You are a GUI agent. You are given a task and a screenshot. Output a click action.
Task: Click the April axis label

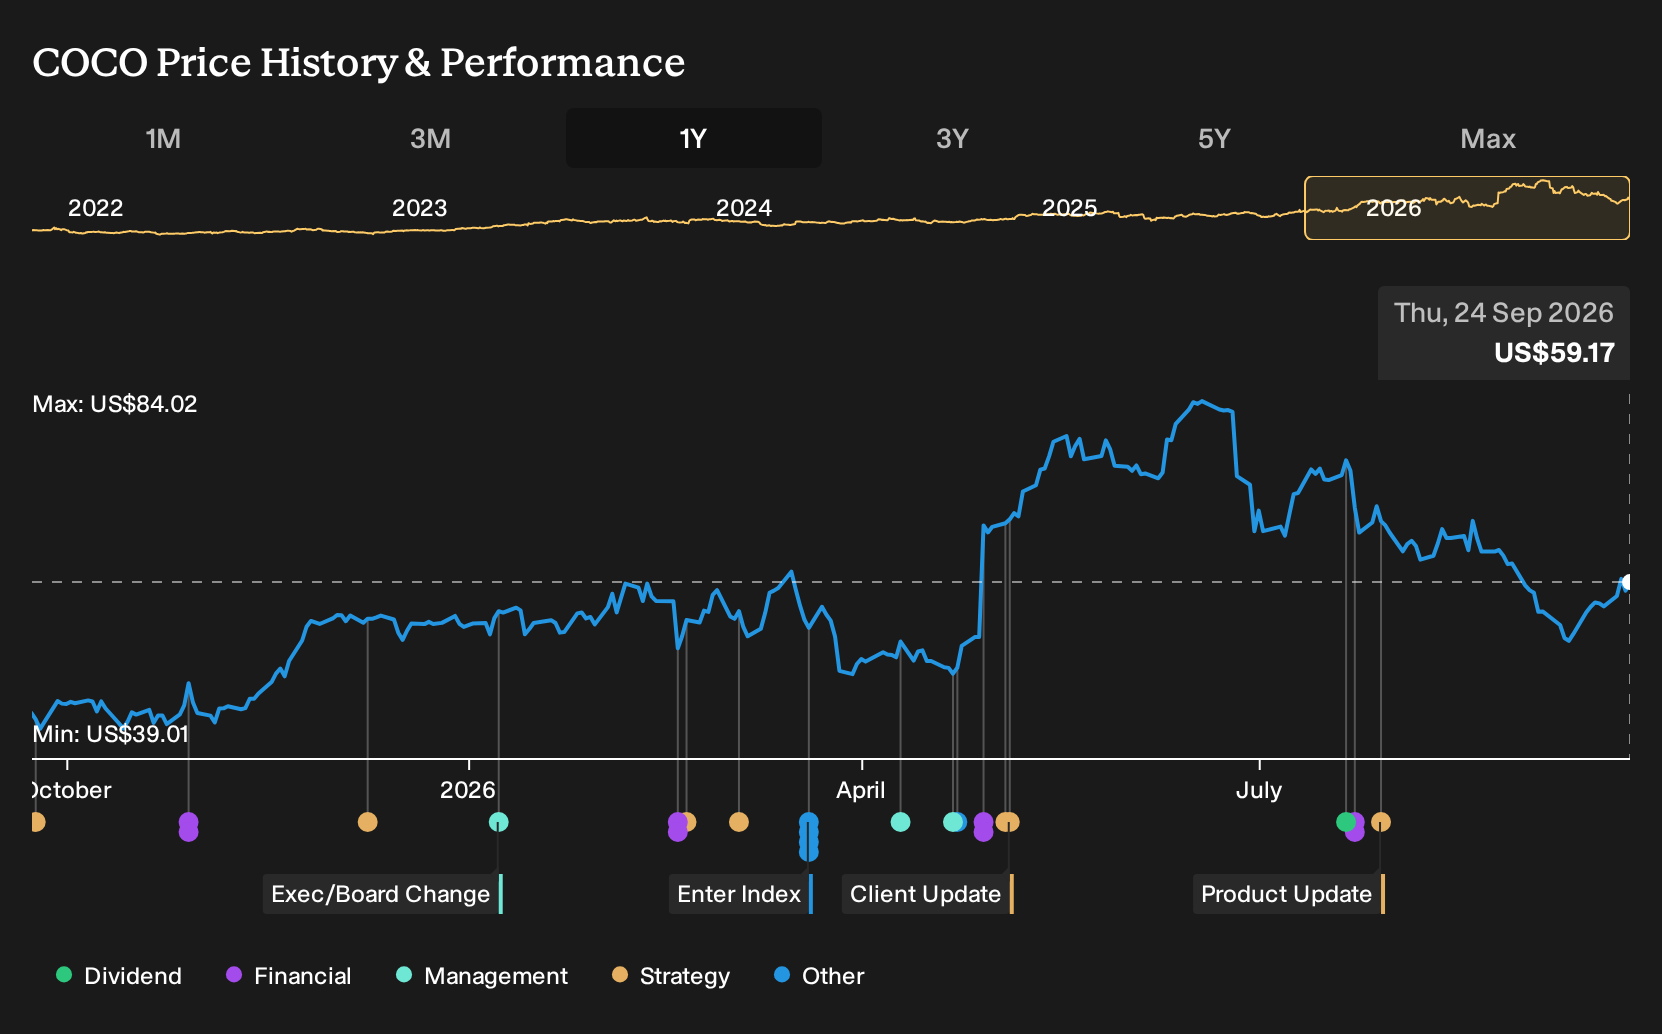pos(861,791)
